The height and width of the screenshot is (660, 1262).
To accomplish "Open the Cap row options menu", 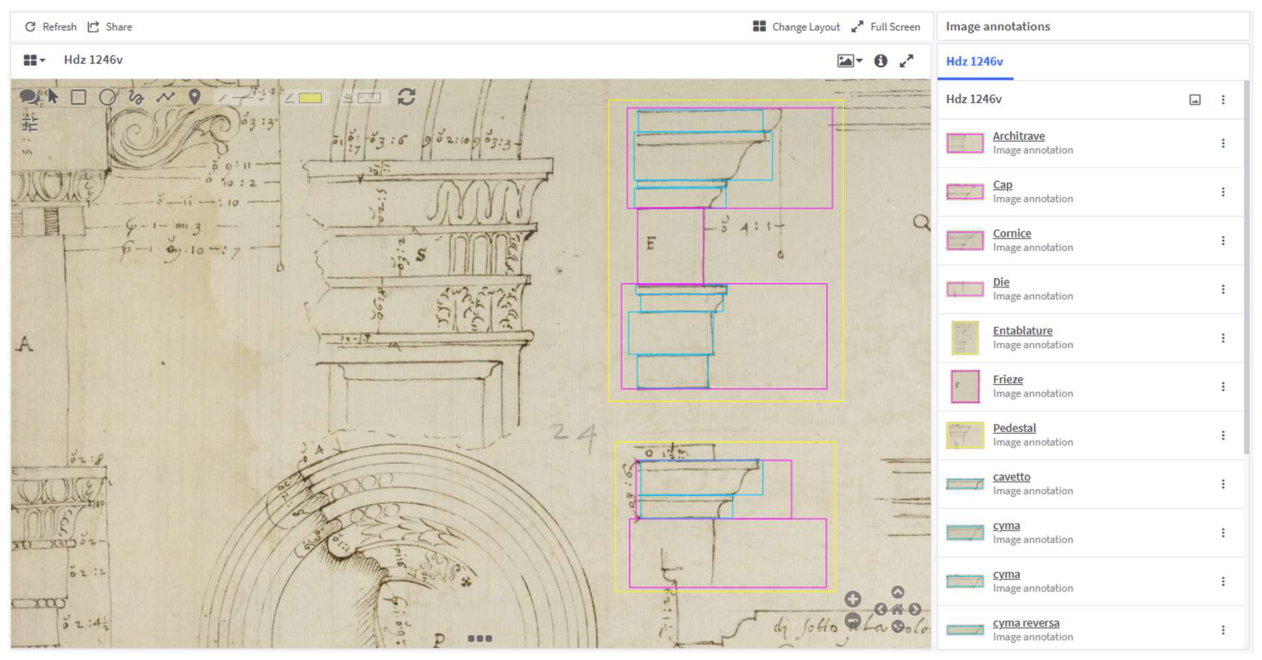I will pos(1223,192).
